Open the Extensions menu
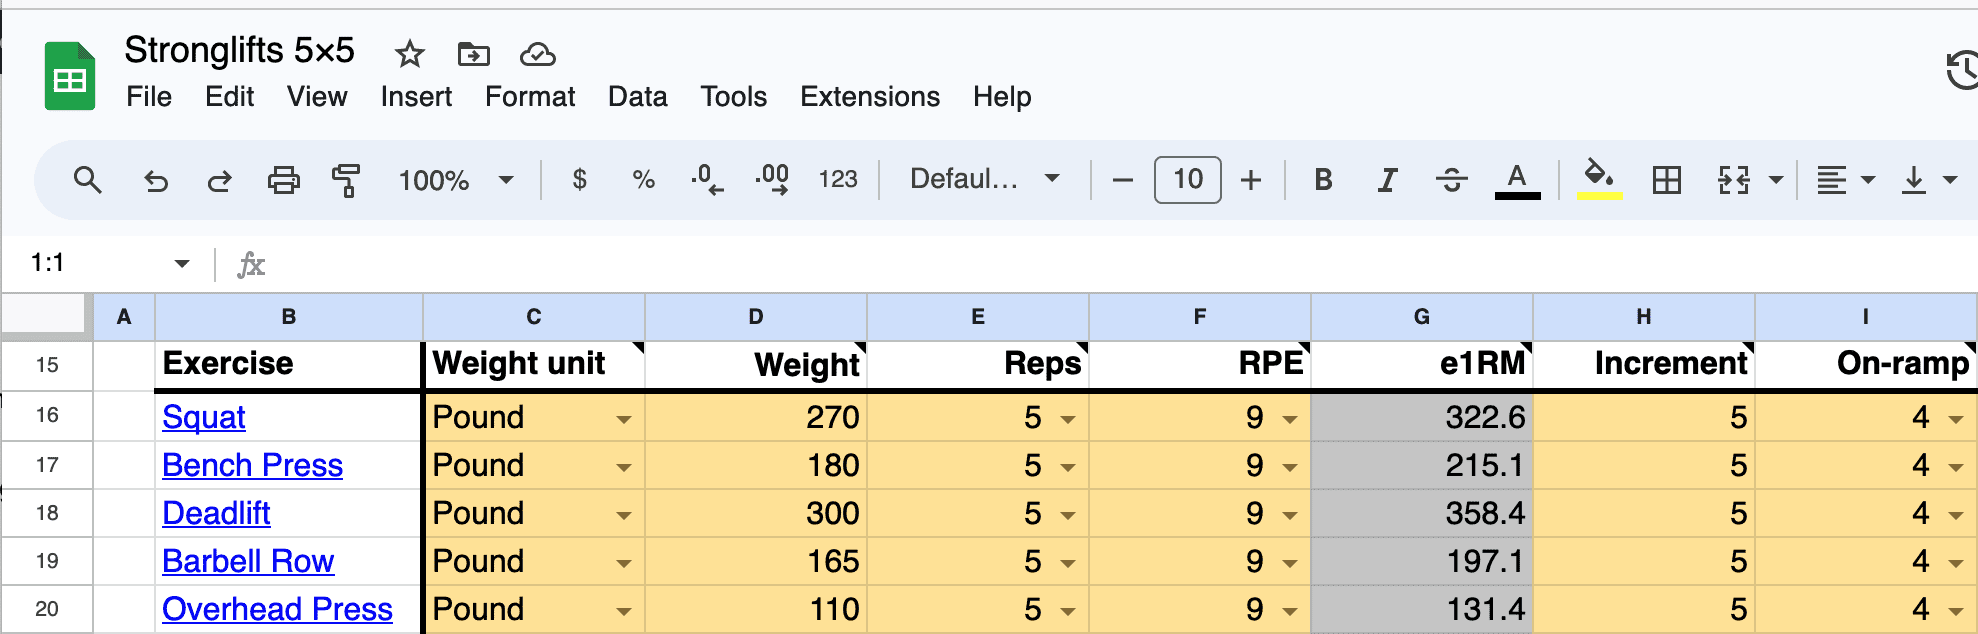 [x=870, y=97]
